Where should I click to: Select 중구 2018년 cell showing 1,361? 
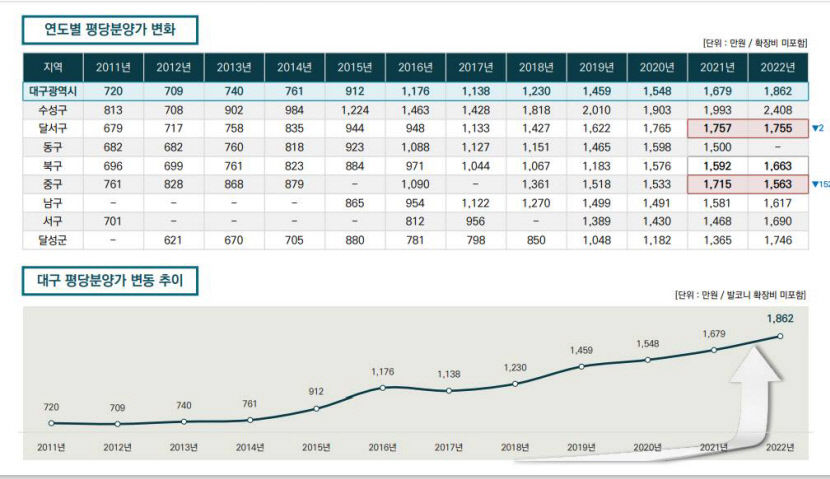(536, 184)
